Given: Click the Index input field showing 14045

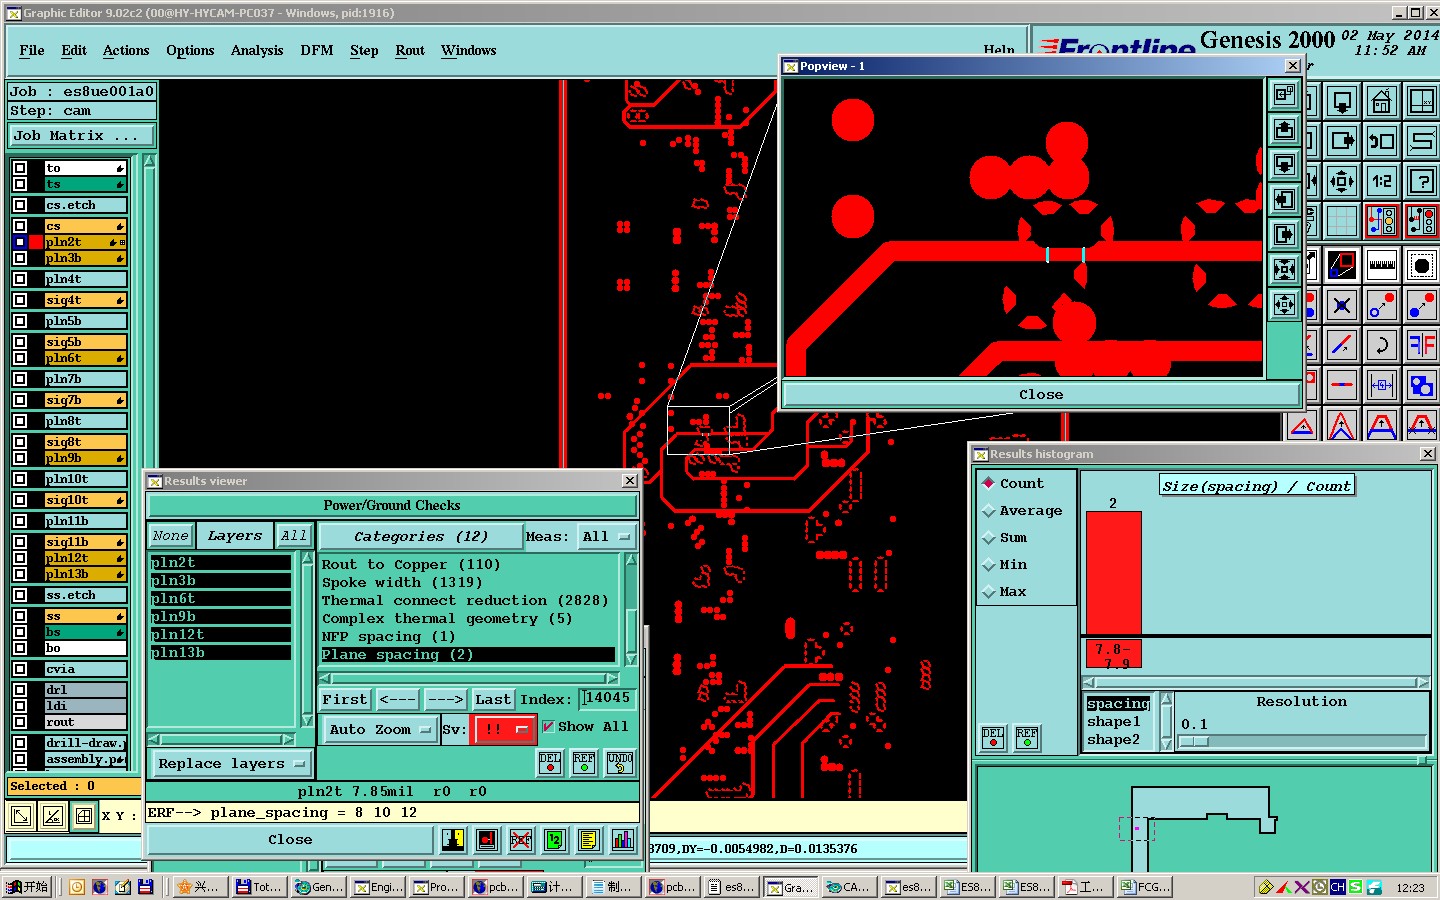Looking at the screenshot, I should coord(607,698).
